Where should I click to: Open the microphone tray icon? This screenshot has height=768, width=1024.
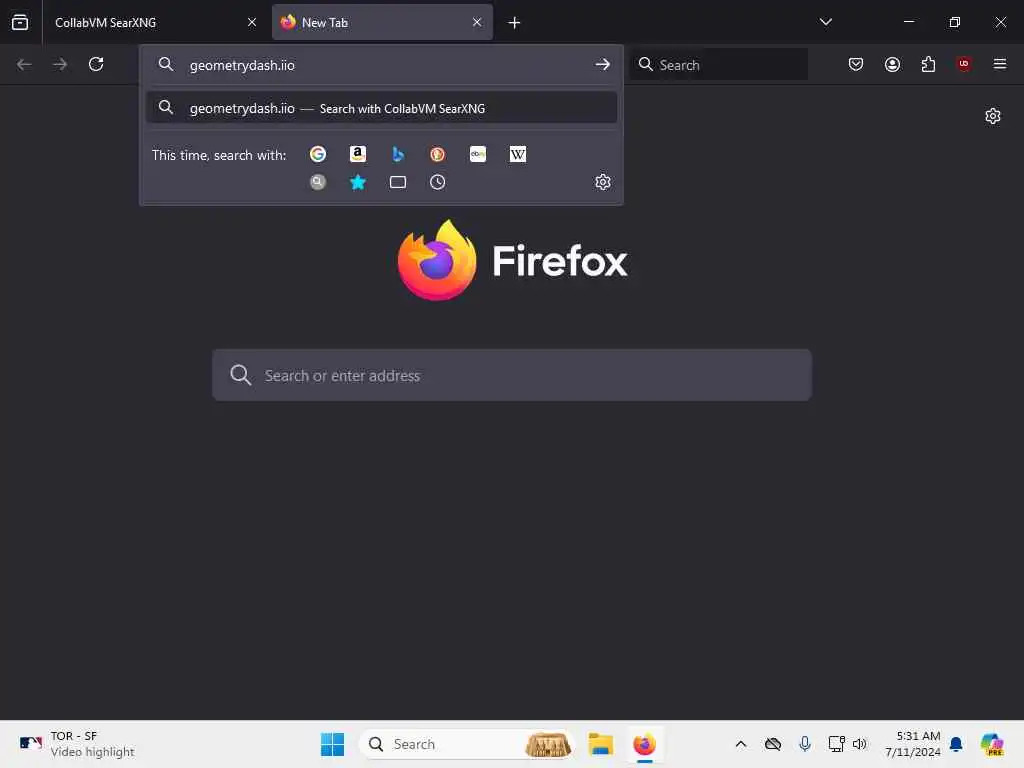tap(805, 744)
